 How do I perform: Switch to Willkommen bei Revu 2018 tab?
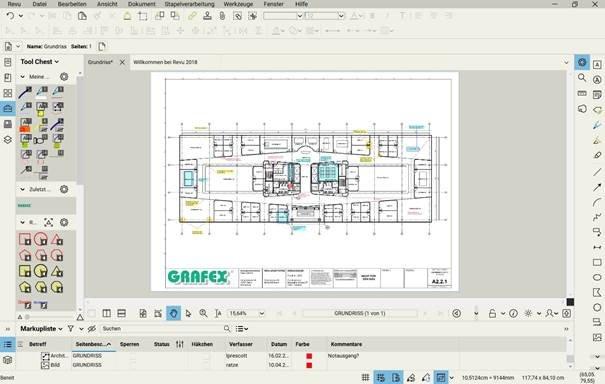(x=165, y=62)
